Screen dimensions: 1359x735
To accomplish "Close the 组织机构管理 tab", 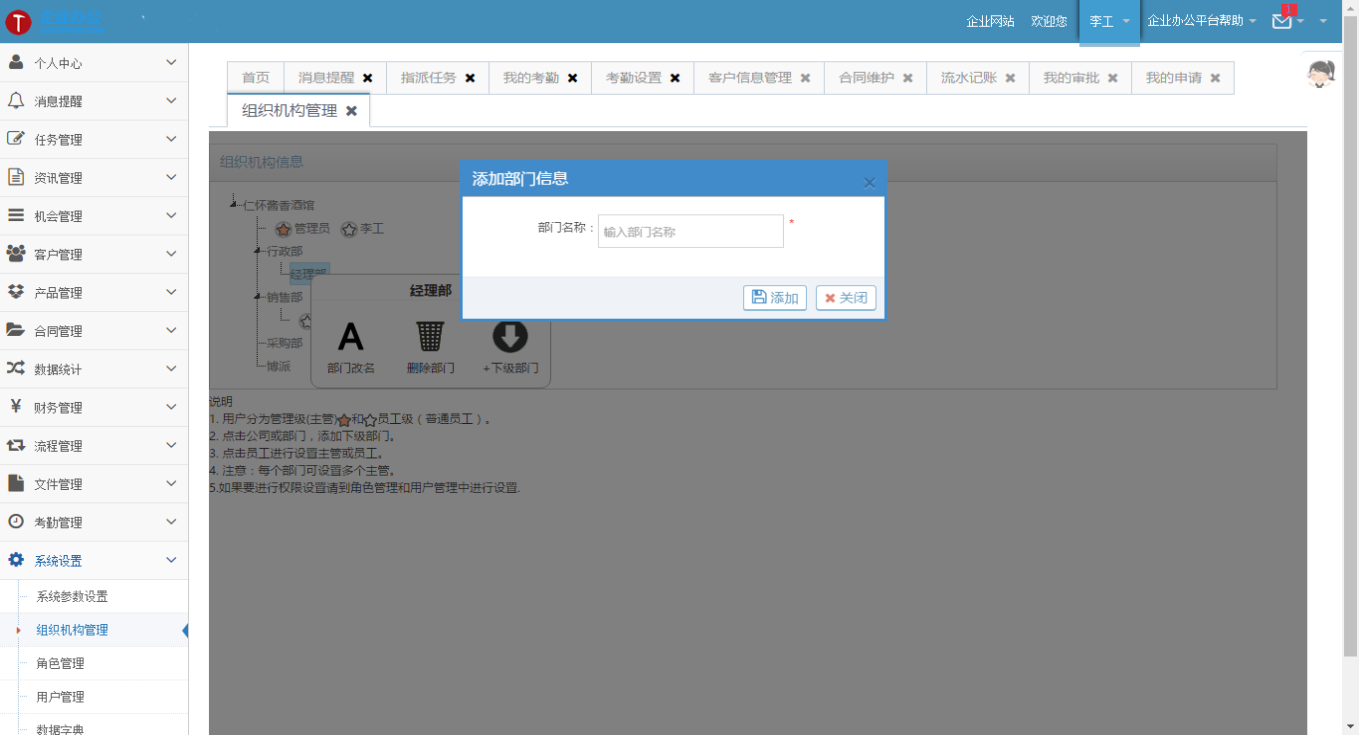I will tap(351, 111).
